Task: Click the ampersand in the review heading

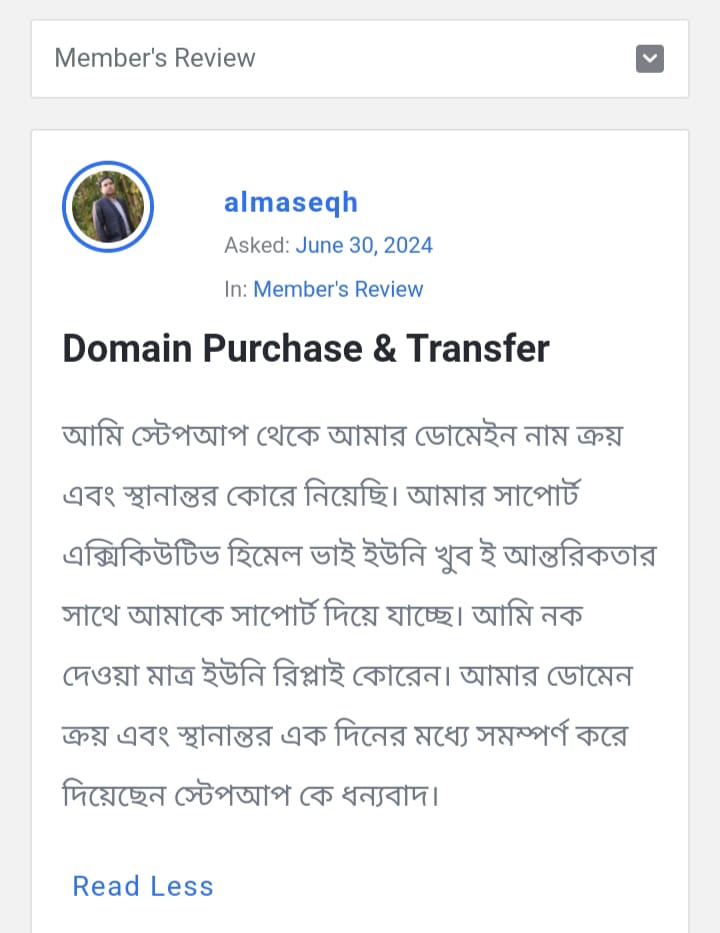Action: coord(384,348)
